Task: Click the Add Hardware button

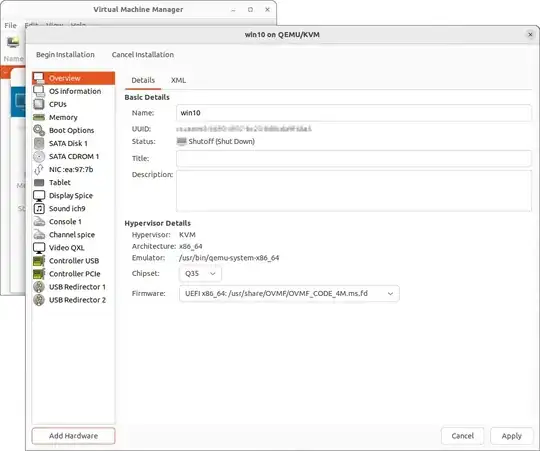Action: [73, 436]
